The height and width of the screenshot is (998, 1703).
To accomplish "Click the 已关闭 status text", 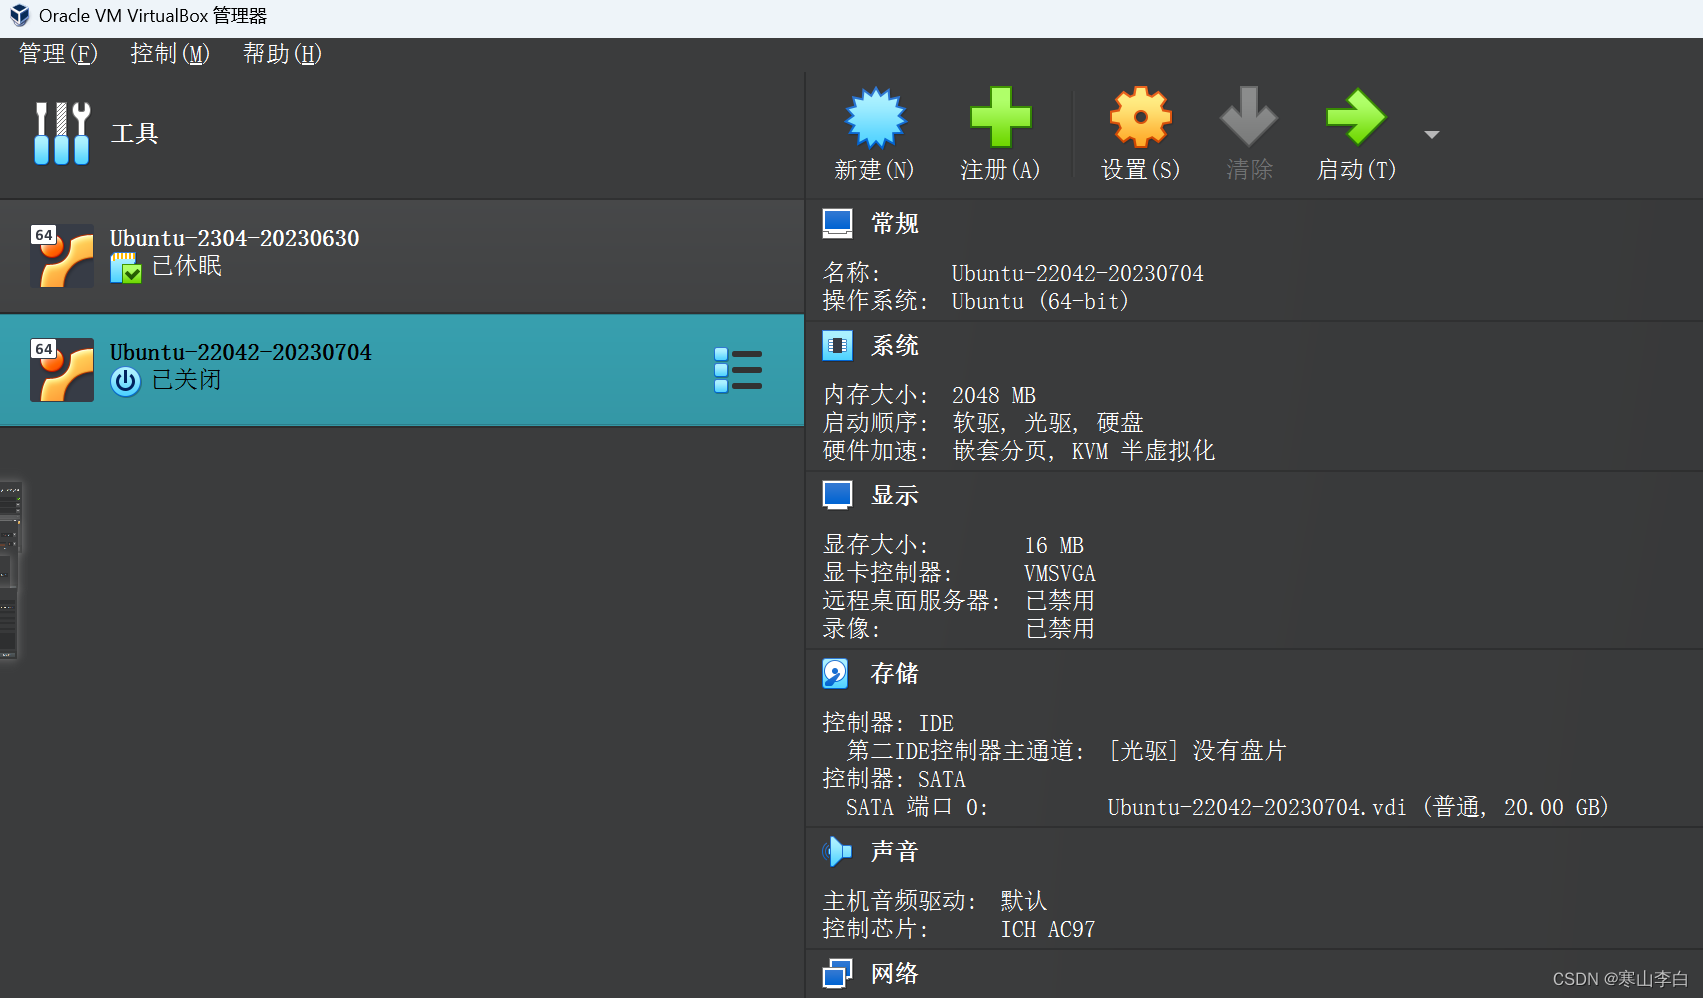I will (x=187, y=380).
